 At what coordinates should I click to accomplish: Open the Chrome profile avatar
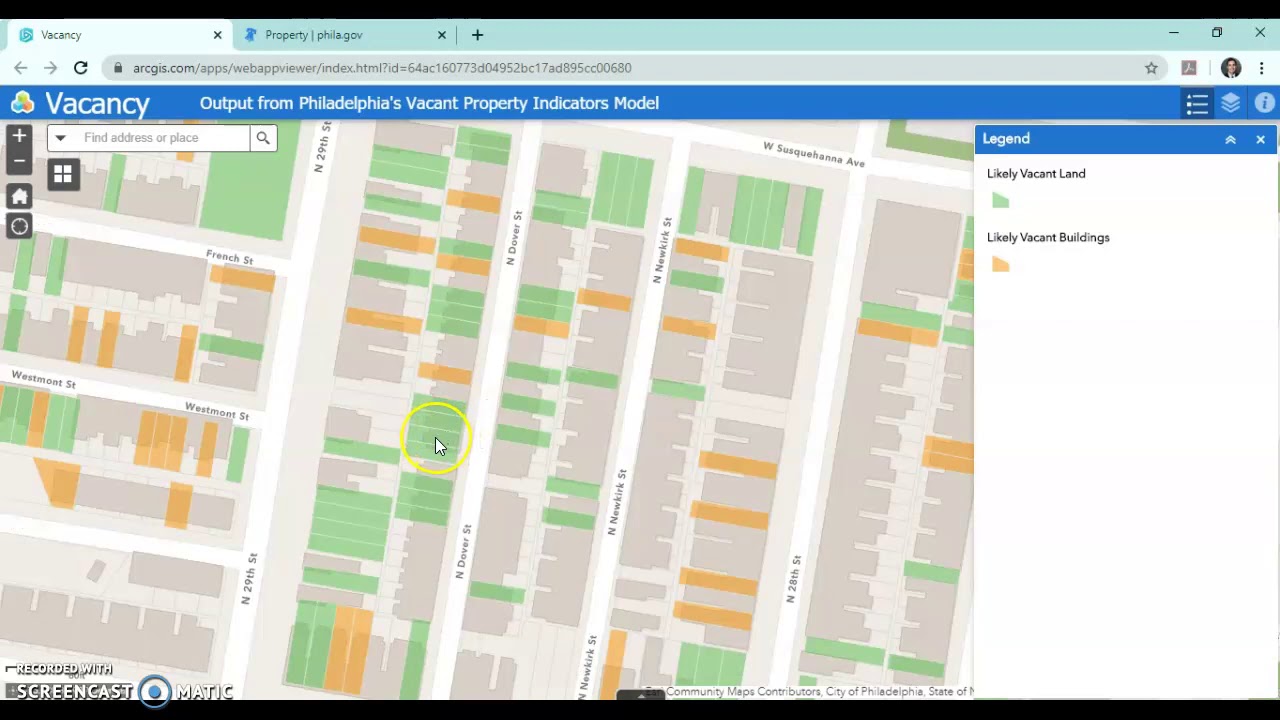click(x=1231, y=68)
